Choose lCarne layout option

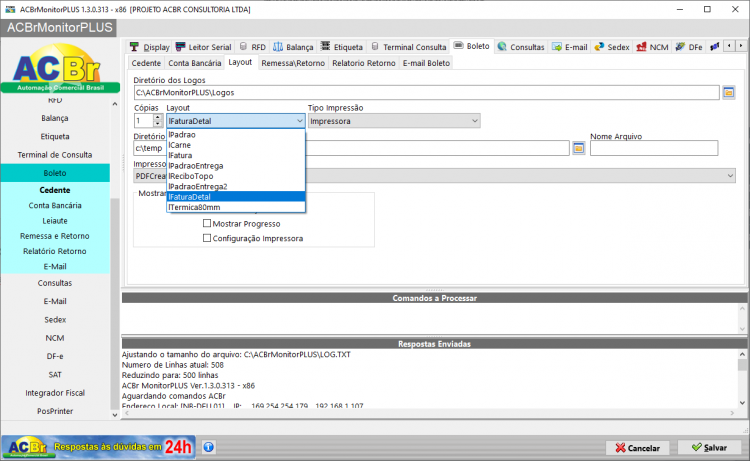pyautogui.click(x=236, y=145)
